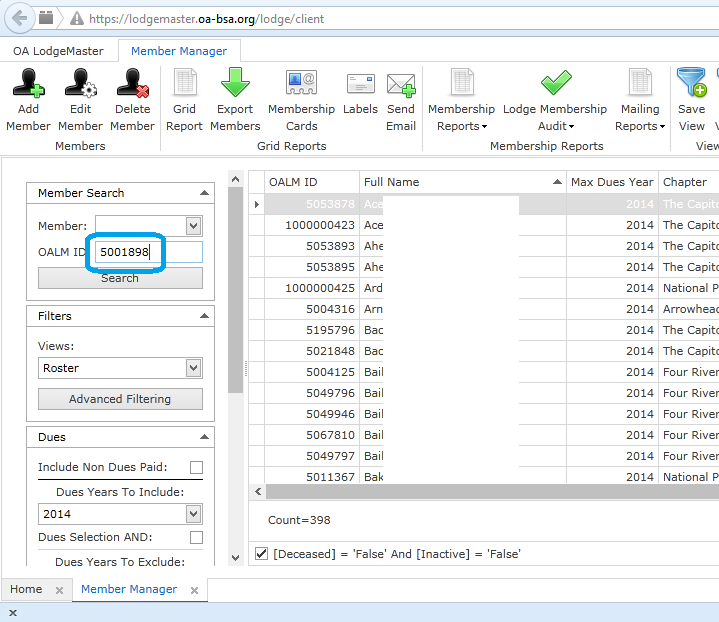Click the Export Members green arrow
Screen dimensions: 719x622
pyautogui.click(x=235, y=83)
